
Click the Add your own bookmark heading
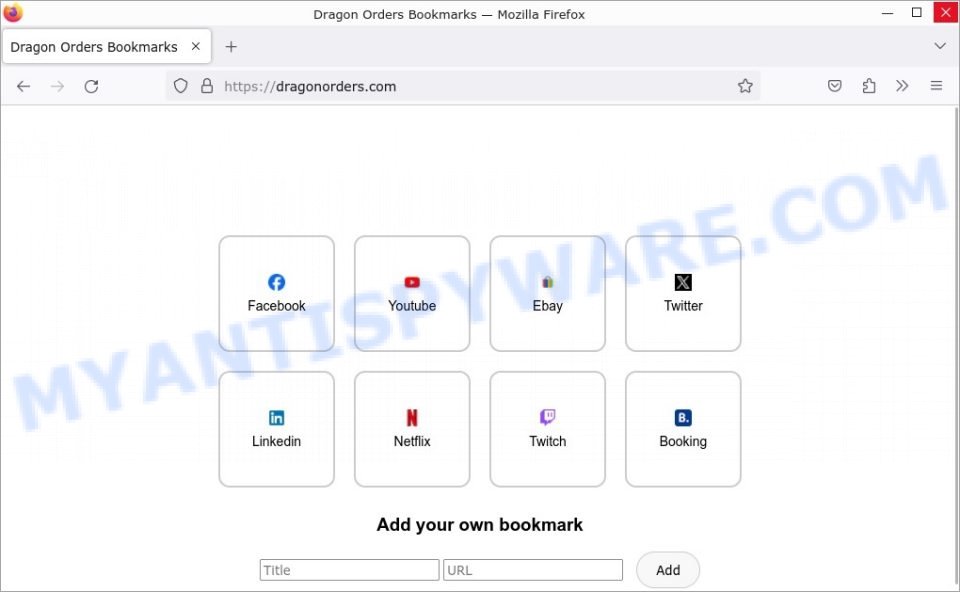click(x=479, y=525)
